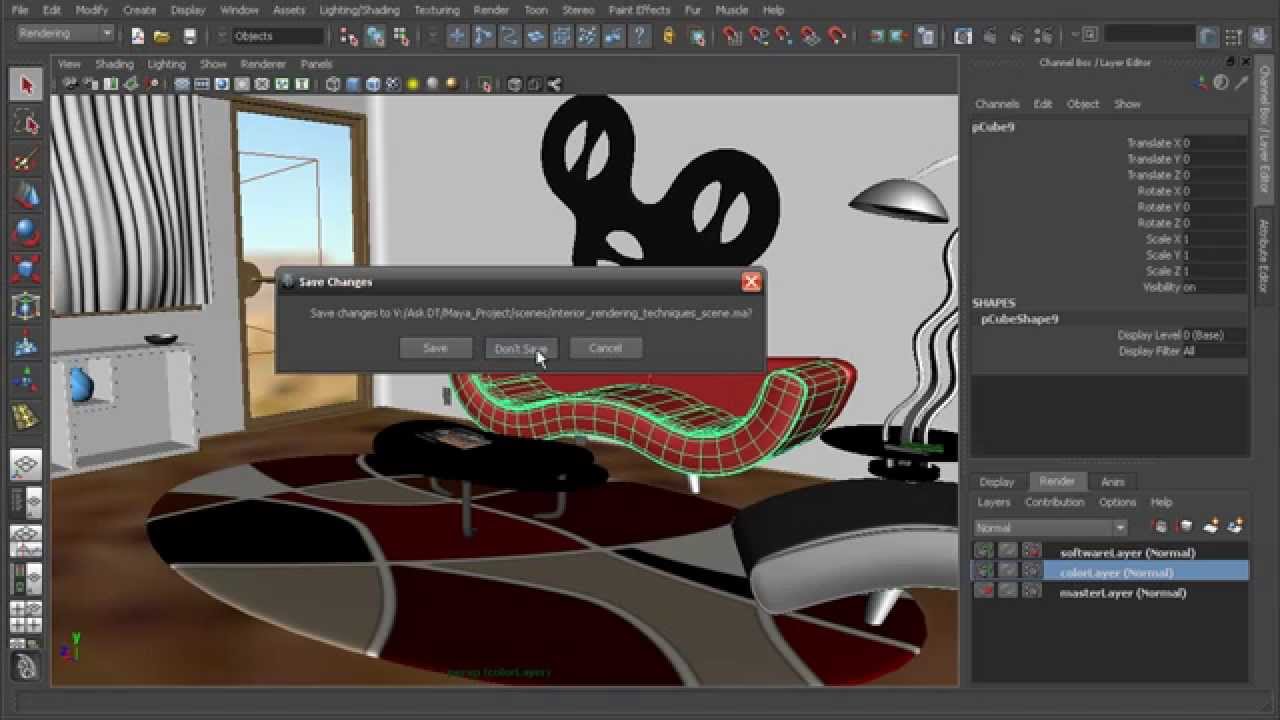Click select by object type icon

(375, 36)
